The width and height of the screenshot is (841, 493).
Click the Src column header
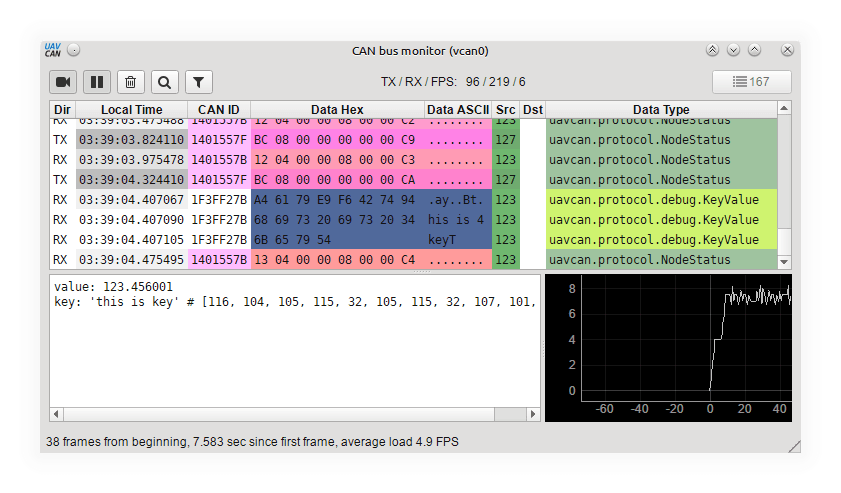(x=505, y=109)
